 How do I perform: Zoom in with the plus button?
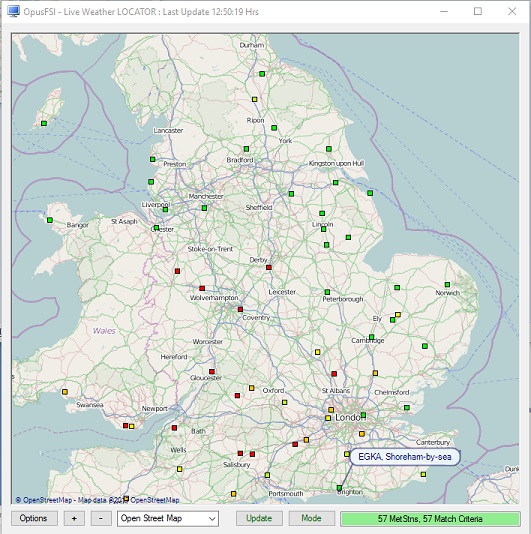(x=74, y=518)
